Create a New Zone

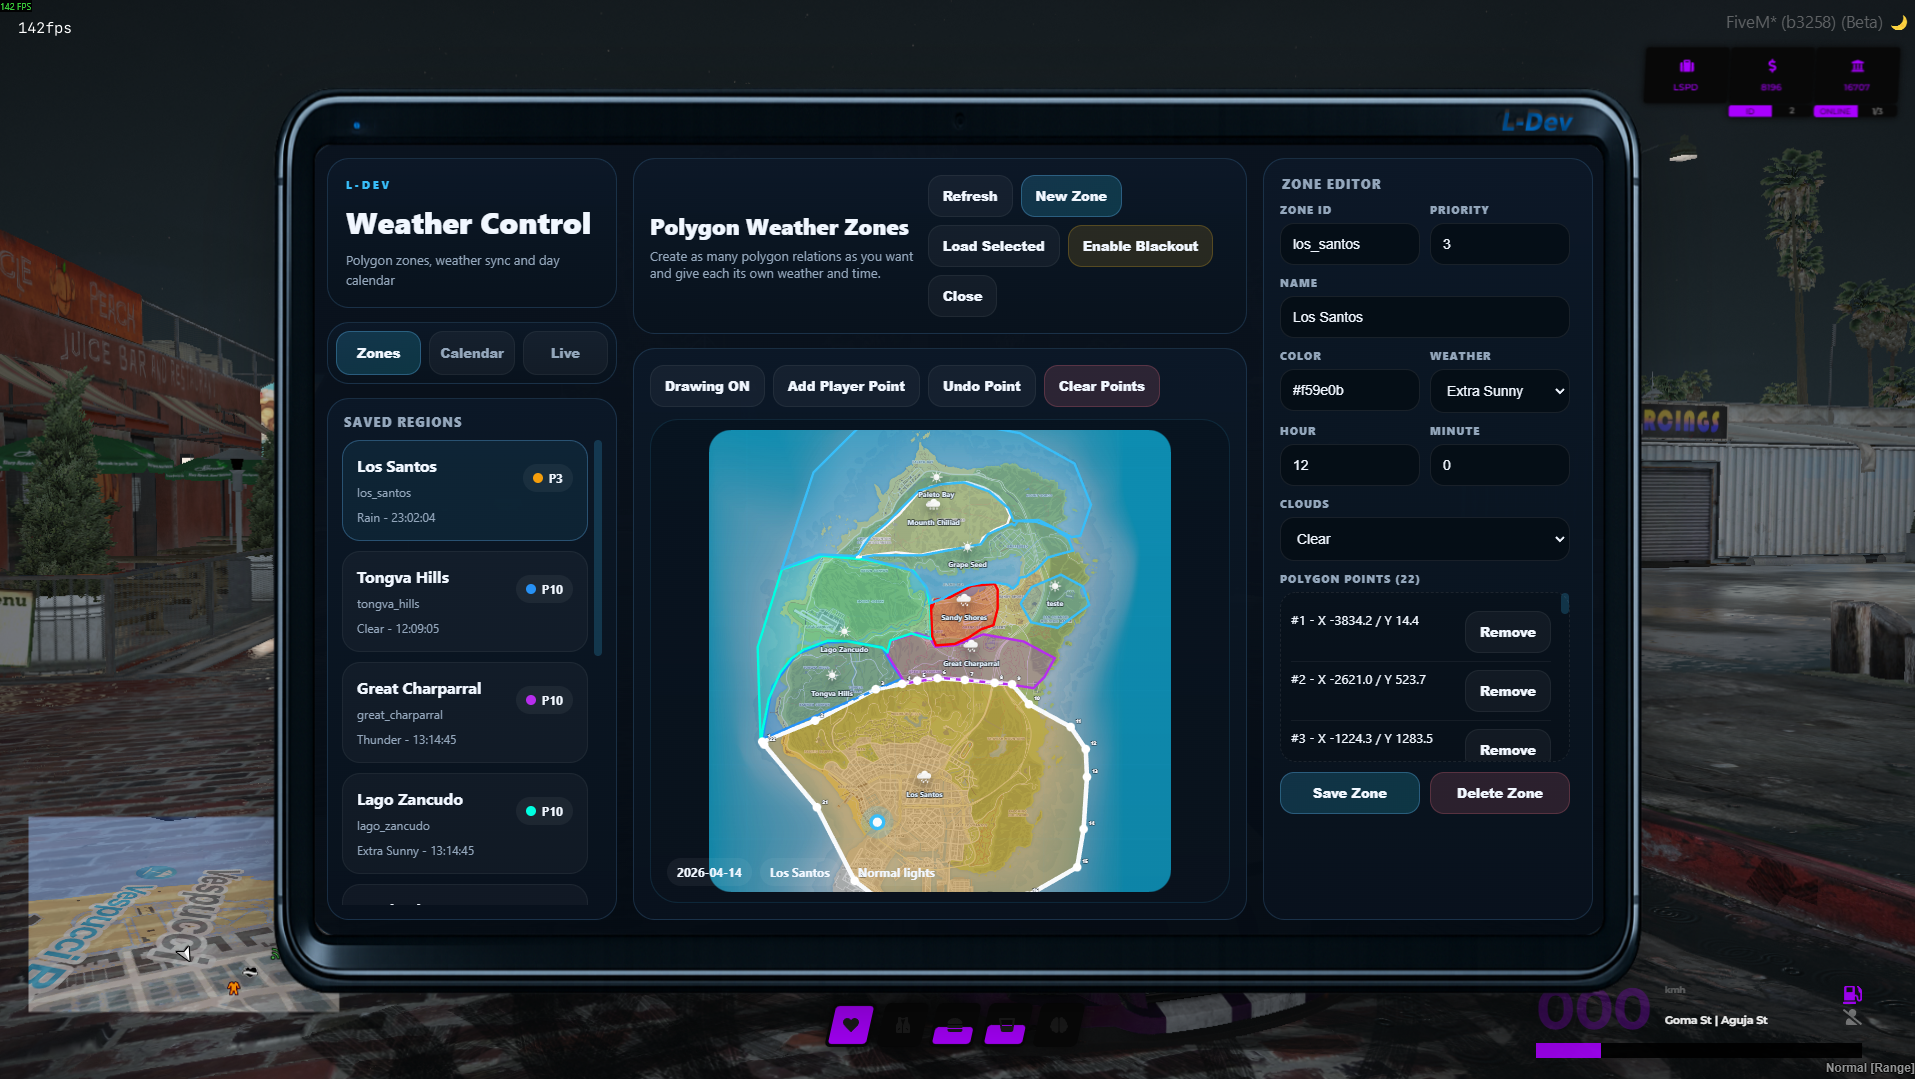(x=1071, y=196)
